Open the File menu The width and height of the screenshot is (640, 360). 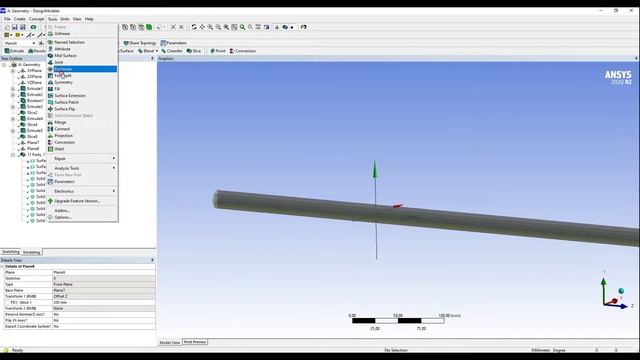coord(7,19)
